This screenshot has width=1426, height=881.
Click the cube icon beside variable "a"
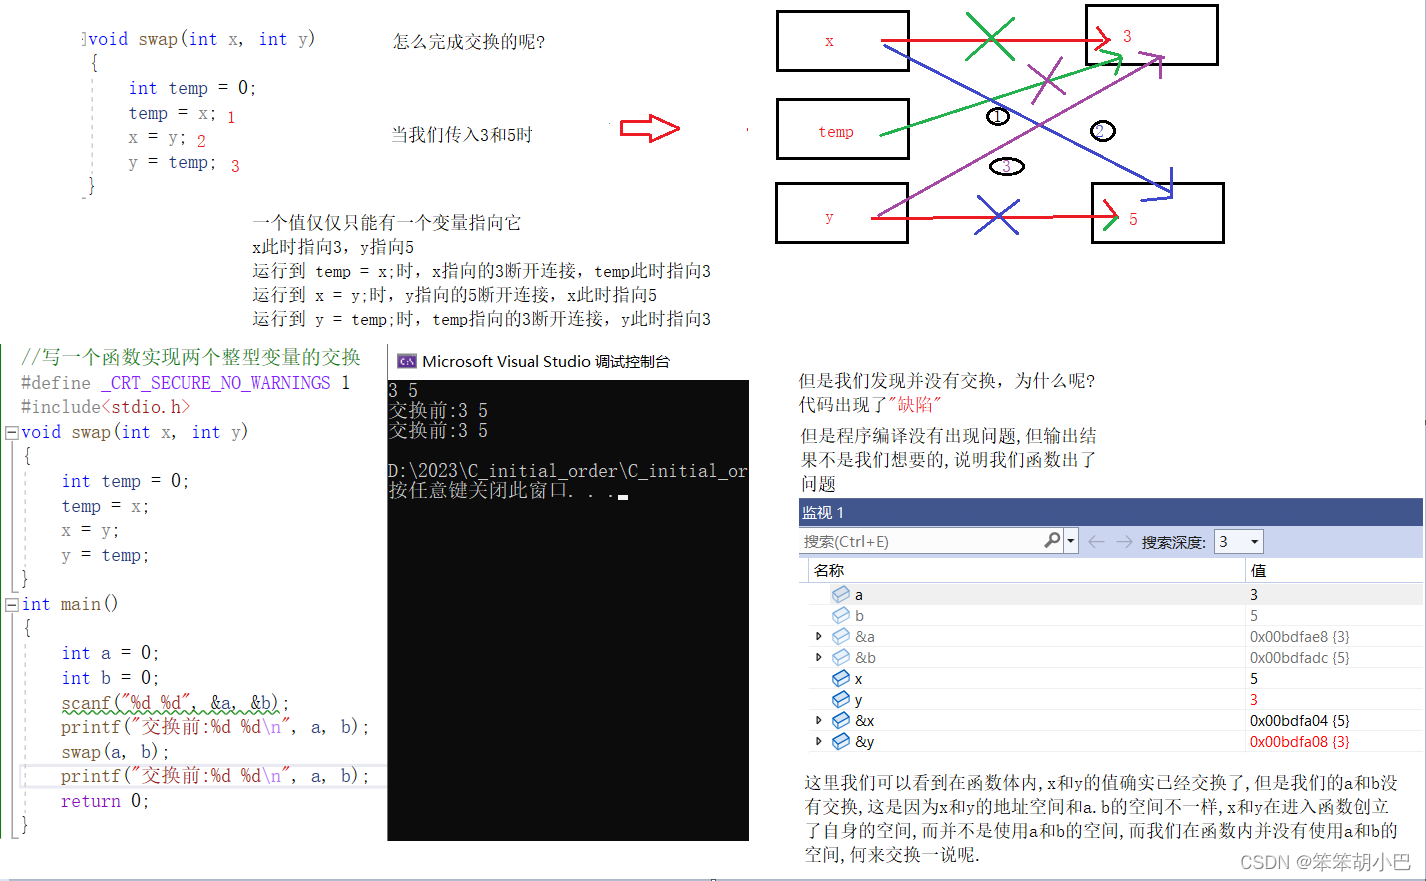pyautogui.click(x=840, y=593)
